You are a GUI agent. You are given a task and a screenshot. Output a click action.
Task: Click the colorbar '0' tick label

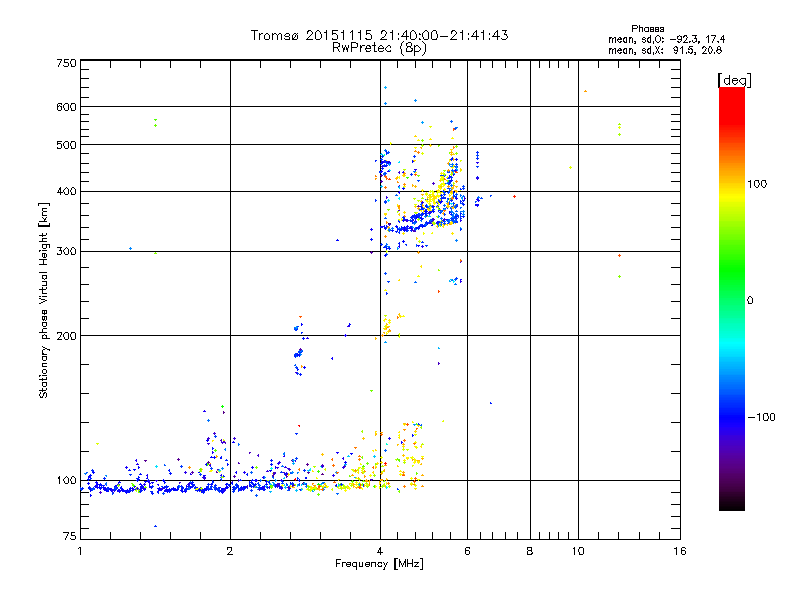tap(750, 301)
